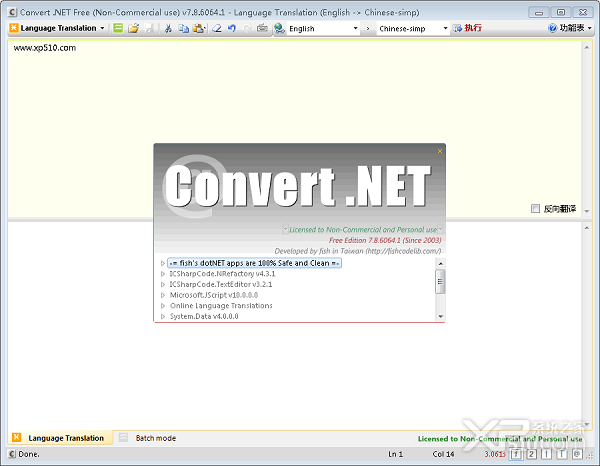Click the orange Language Translation mode icon
Viewport: 600px width, 466px height.
(14, 28)
